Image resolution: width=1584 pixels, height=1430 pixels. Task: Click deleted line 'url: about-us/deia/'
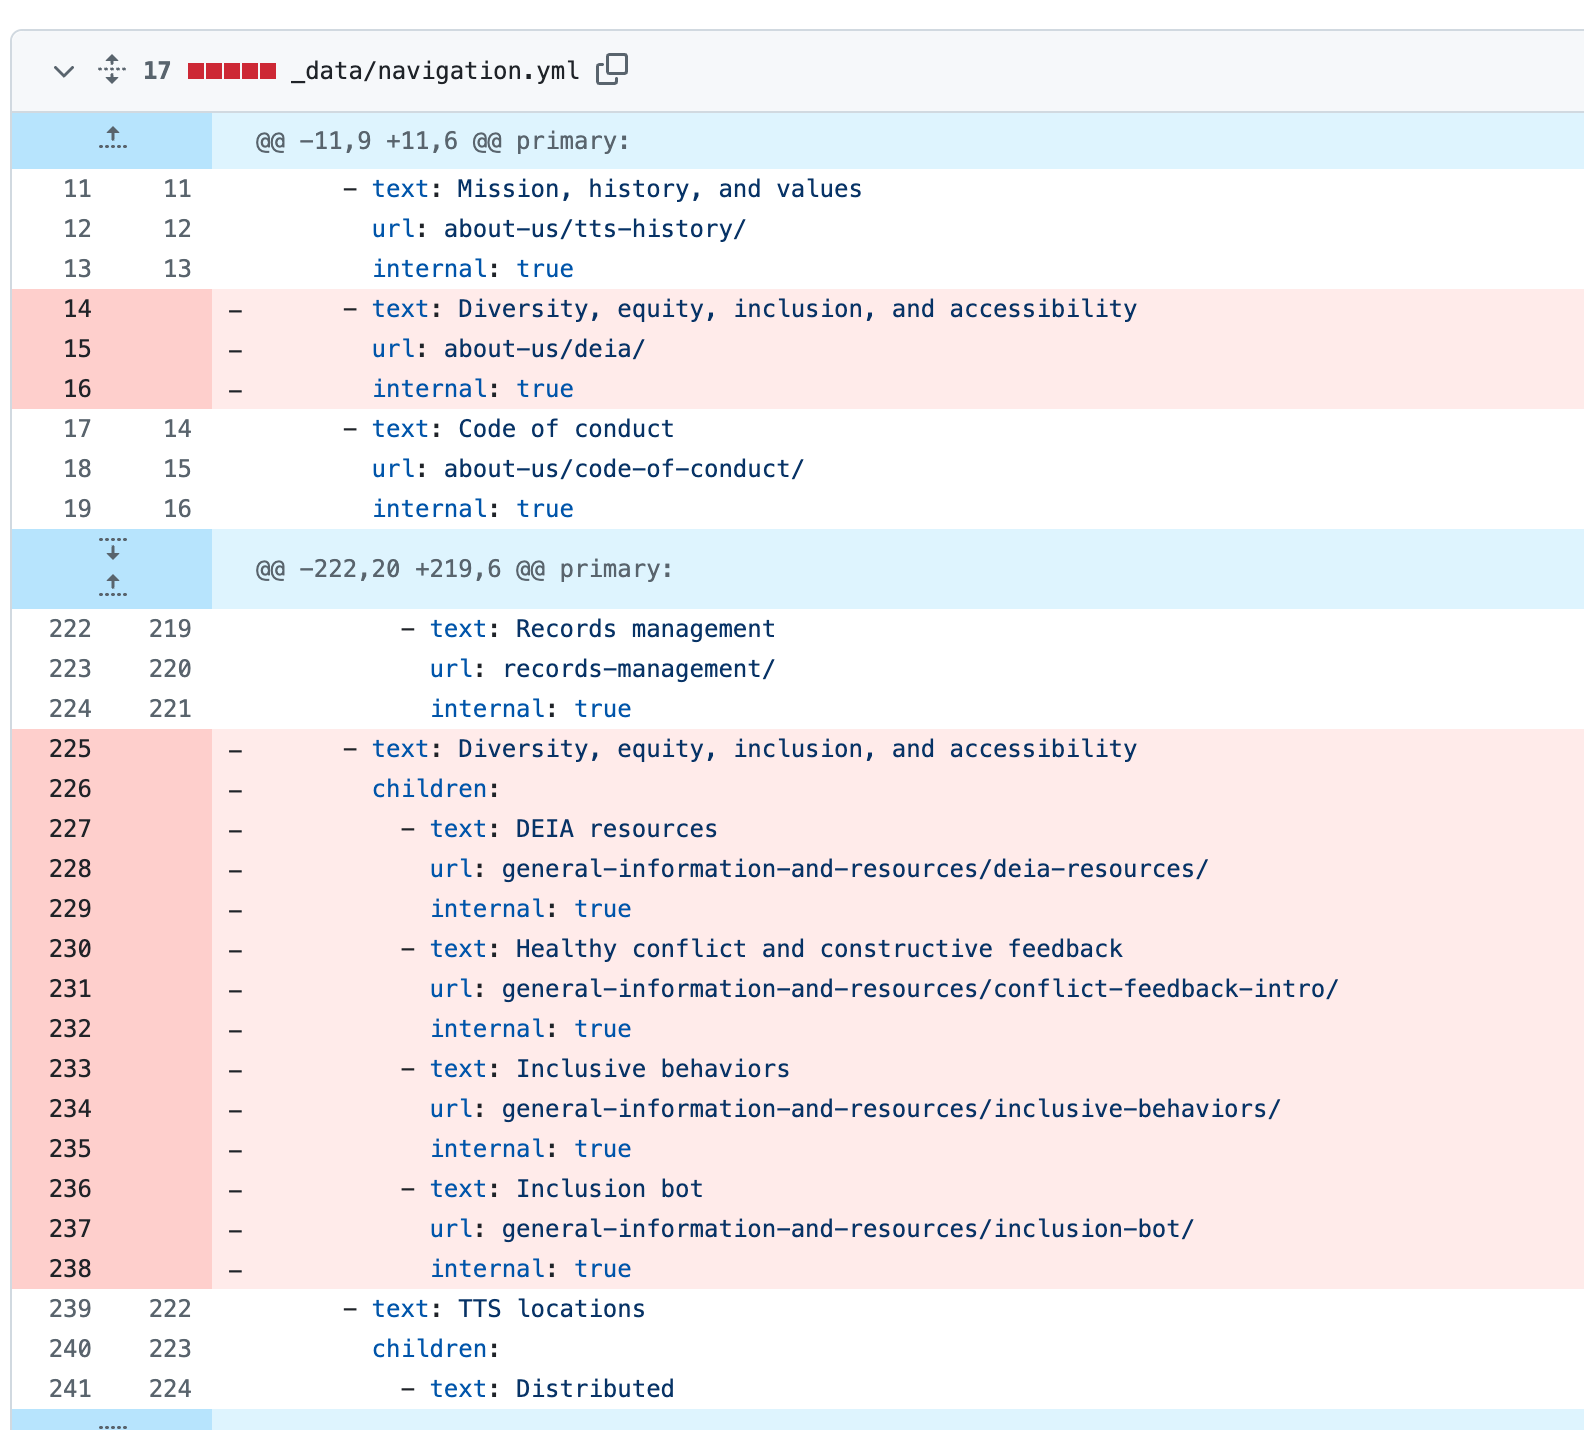point(509,349)
